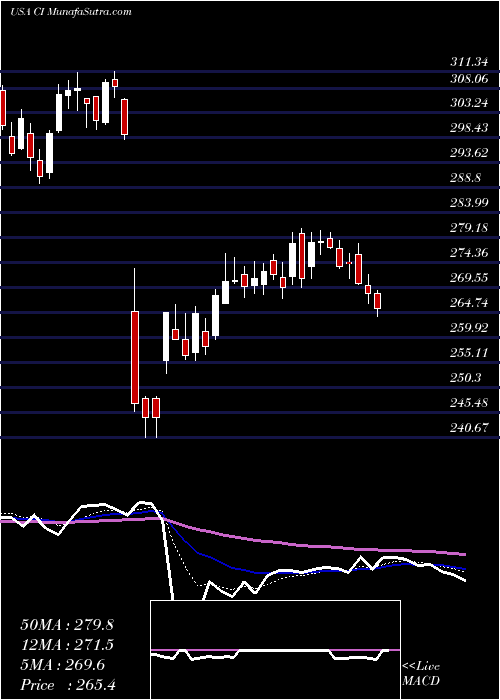Click the 283.99 price label
The image size is (500, 700).
click(x=469, y=203)
